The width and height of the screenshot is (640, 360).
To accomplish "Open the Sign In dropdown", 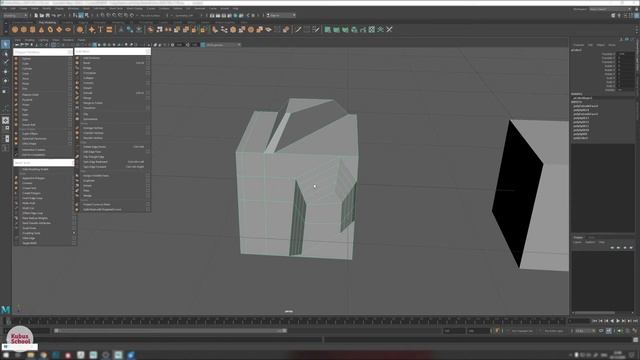I will 281,16.
